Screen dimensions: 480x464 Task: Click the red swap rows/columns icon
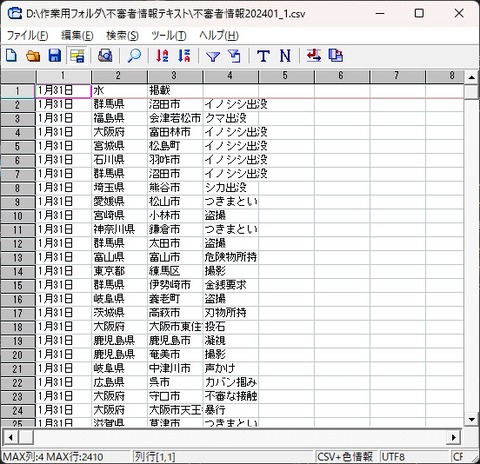[314, 56]
